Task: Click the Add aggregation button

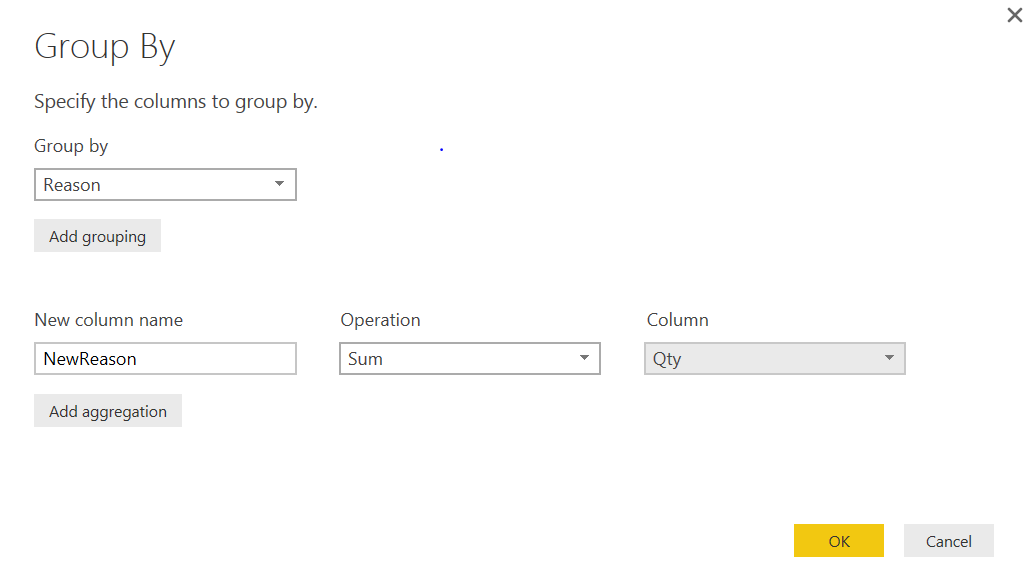Action: point(108,411)
